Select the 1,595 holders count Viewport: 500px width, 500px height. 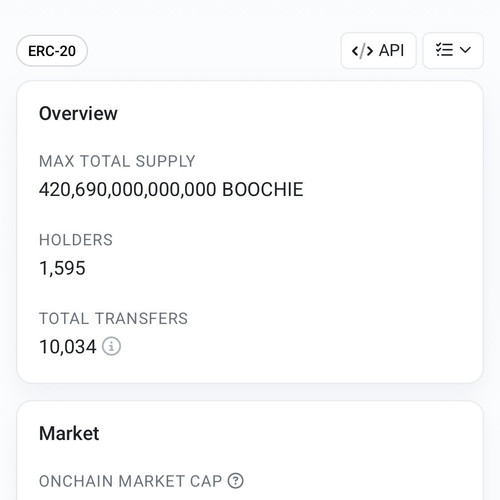coord(62,268)
